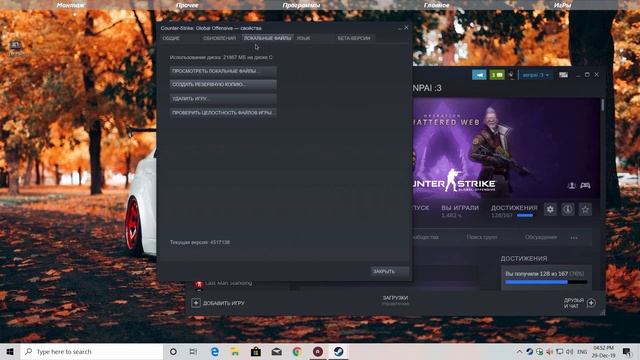The image size is (640, 360).
Task: Open the dark red circle app on taskbar
Action: click(x=318, y=351)
